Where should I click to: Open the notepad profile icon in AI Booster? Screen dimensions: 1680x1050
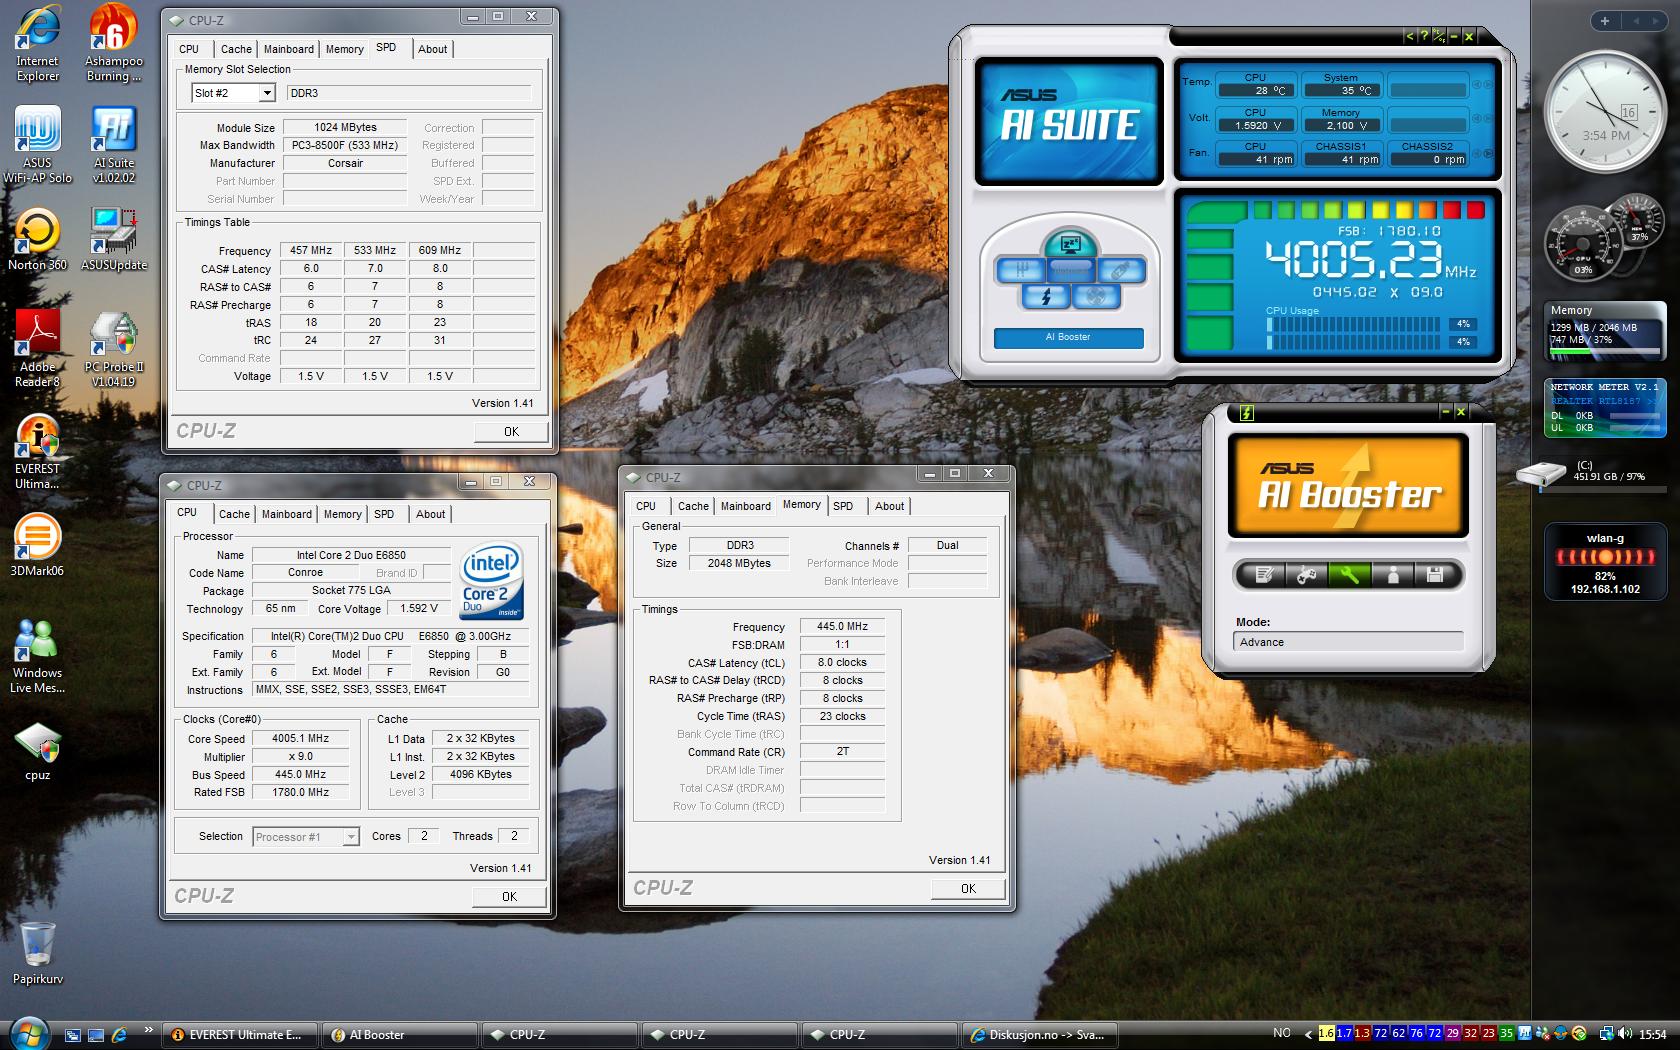(x=1264, y=575)
